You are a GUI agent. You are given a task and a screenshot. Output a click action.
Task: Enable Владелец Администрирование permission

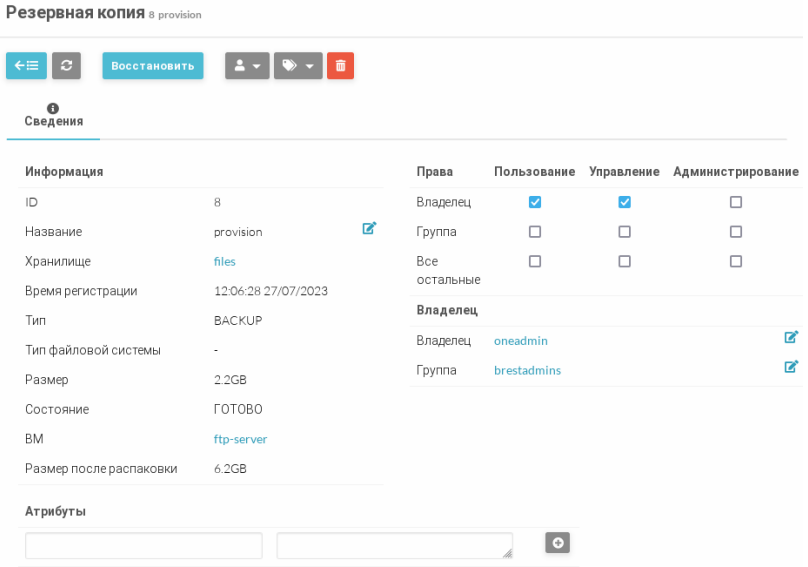pos(736,202)
